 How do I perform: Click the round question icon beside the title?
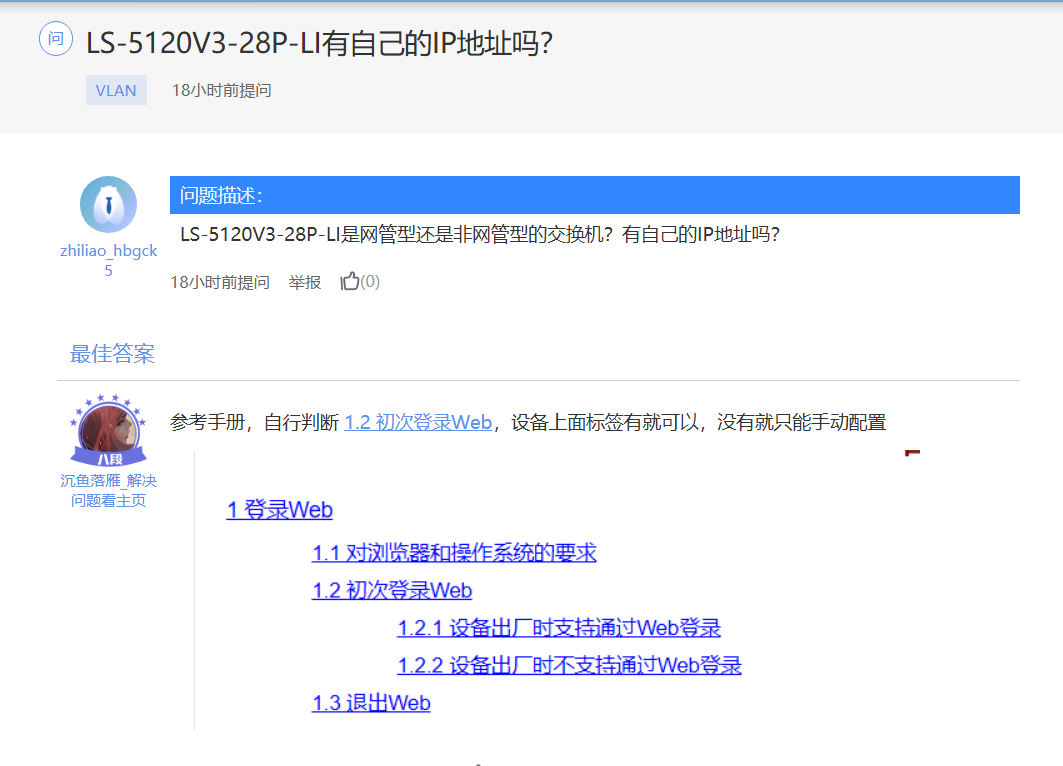[56, 39]
